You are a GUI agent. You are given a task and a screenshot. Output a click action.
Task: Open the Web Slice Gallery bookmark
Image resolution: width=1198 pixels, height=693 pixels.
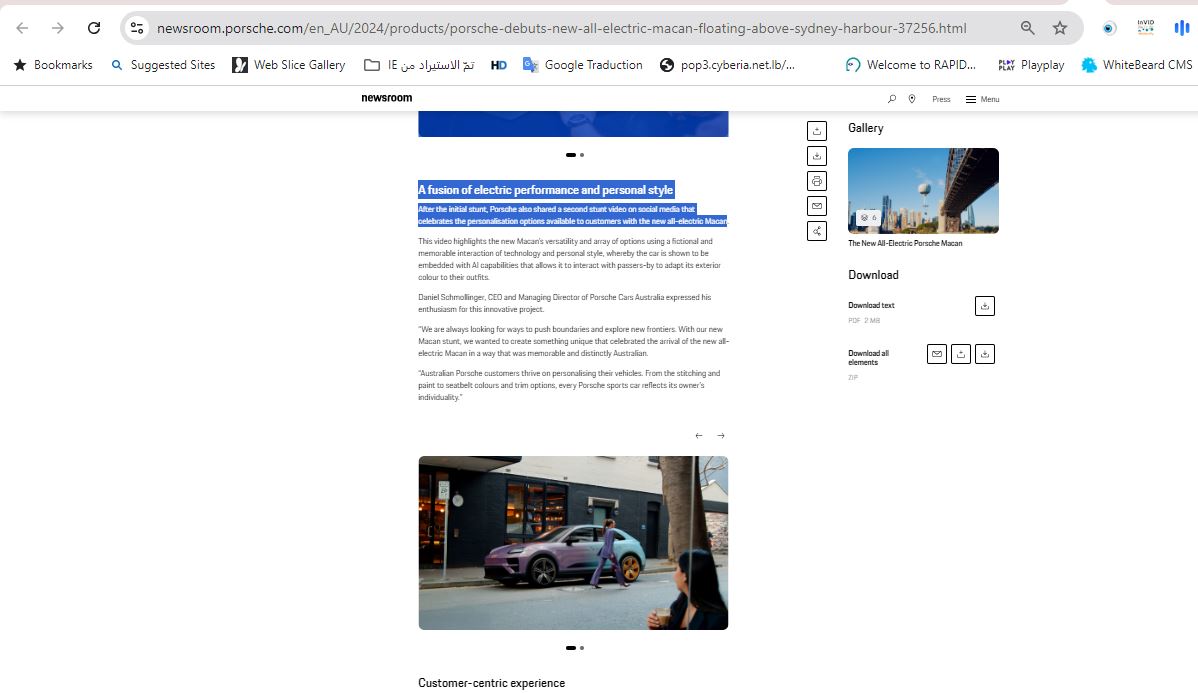[x=288, y=65]
